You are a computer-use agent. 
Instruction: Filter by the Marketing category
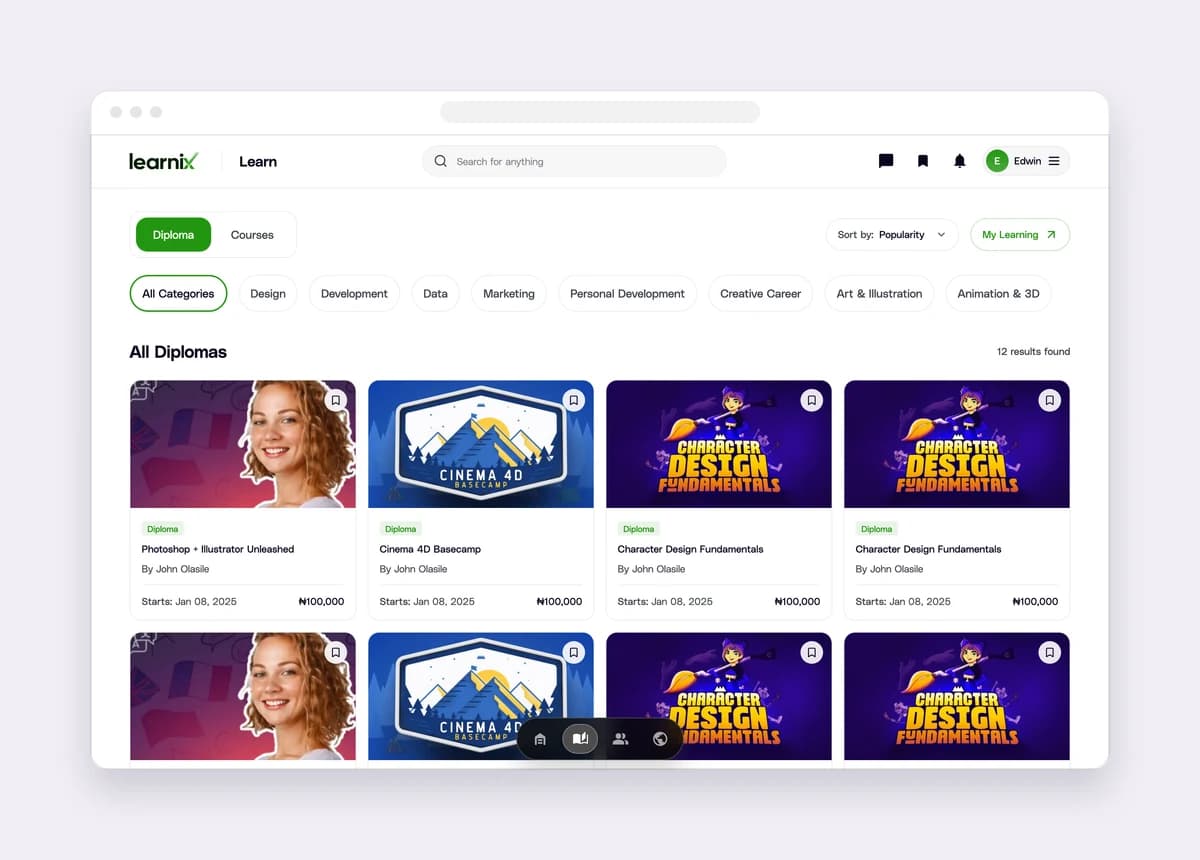(509, 294)
